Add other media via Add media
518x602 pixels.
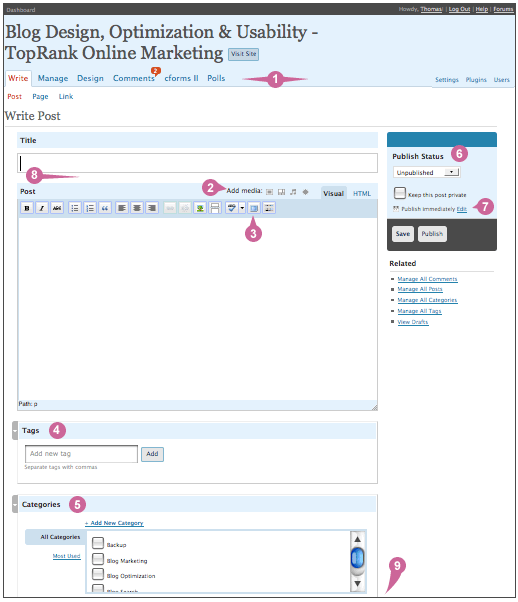click(x=305, y=192)
